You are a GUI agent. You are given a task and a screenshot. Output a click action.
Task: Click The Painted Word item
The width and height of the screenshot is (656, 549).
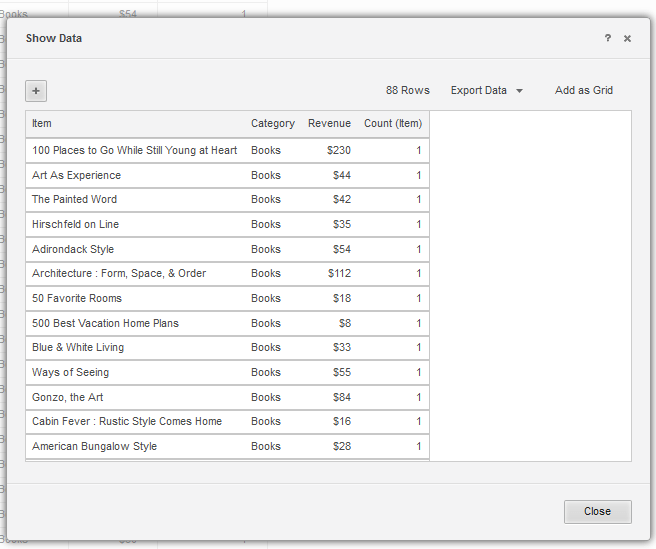[x=74, y=200]
